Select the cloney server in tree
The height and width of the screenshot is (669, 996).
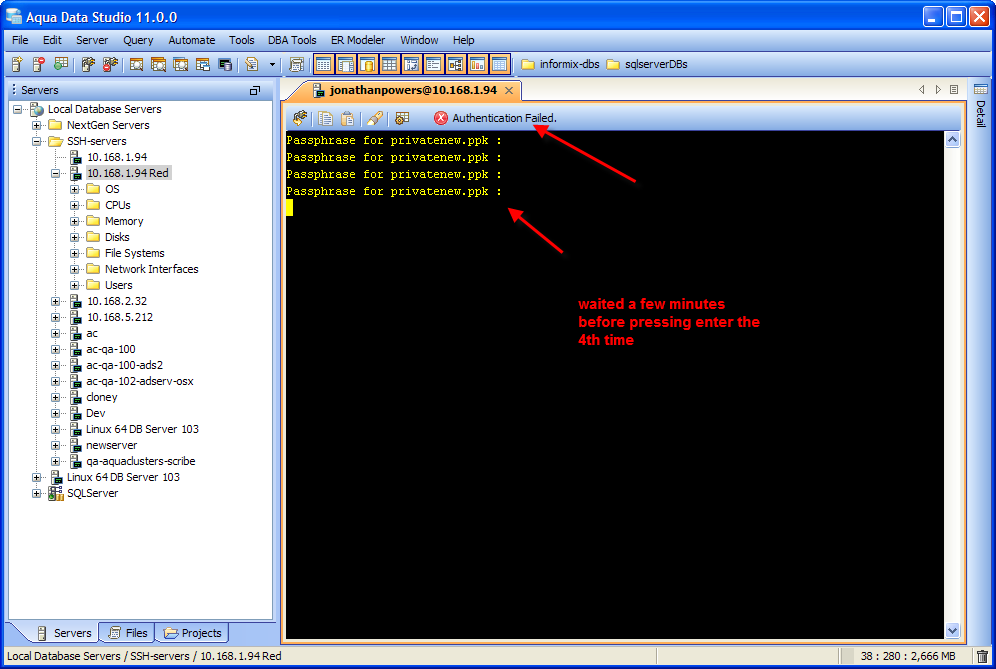[x=102, y=397]
